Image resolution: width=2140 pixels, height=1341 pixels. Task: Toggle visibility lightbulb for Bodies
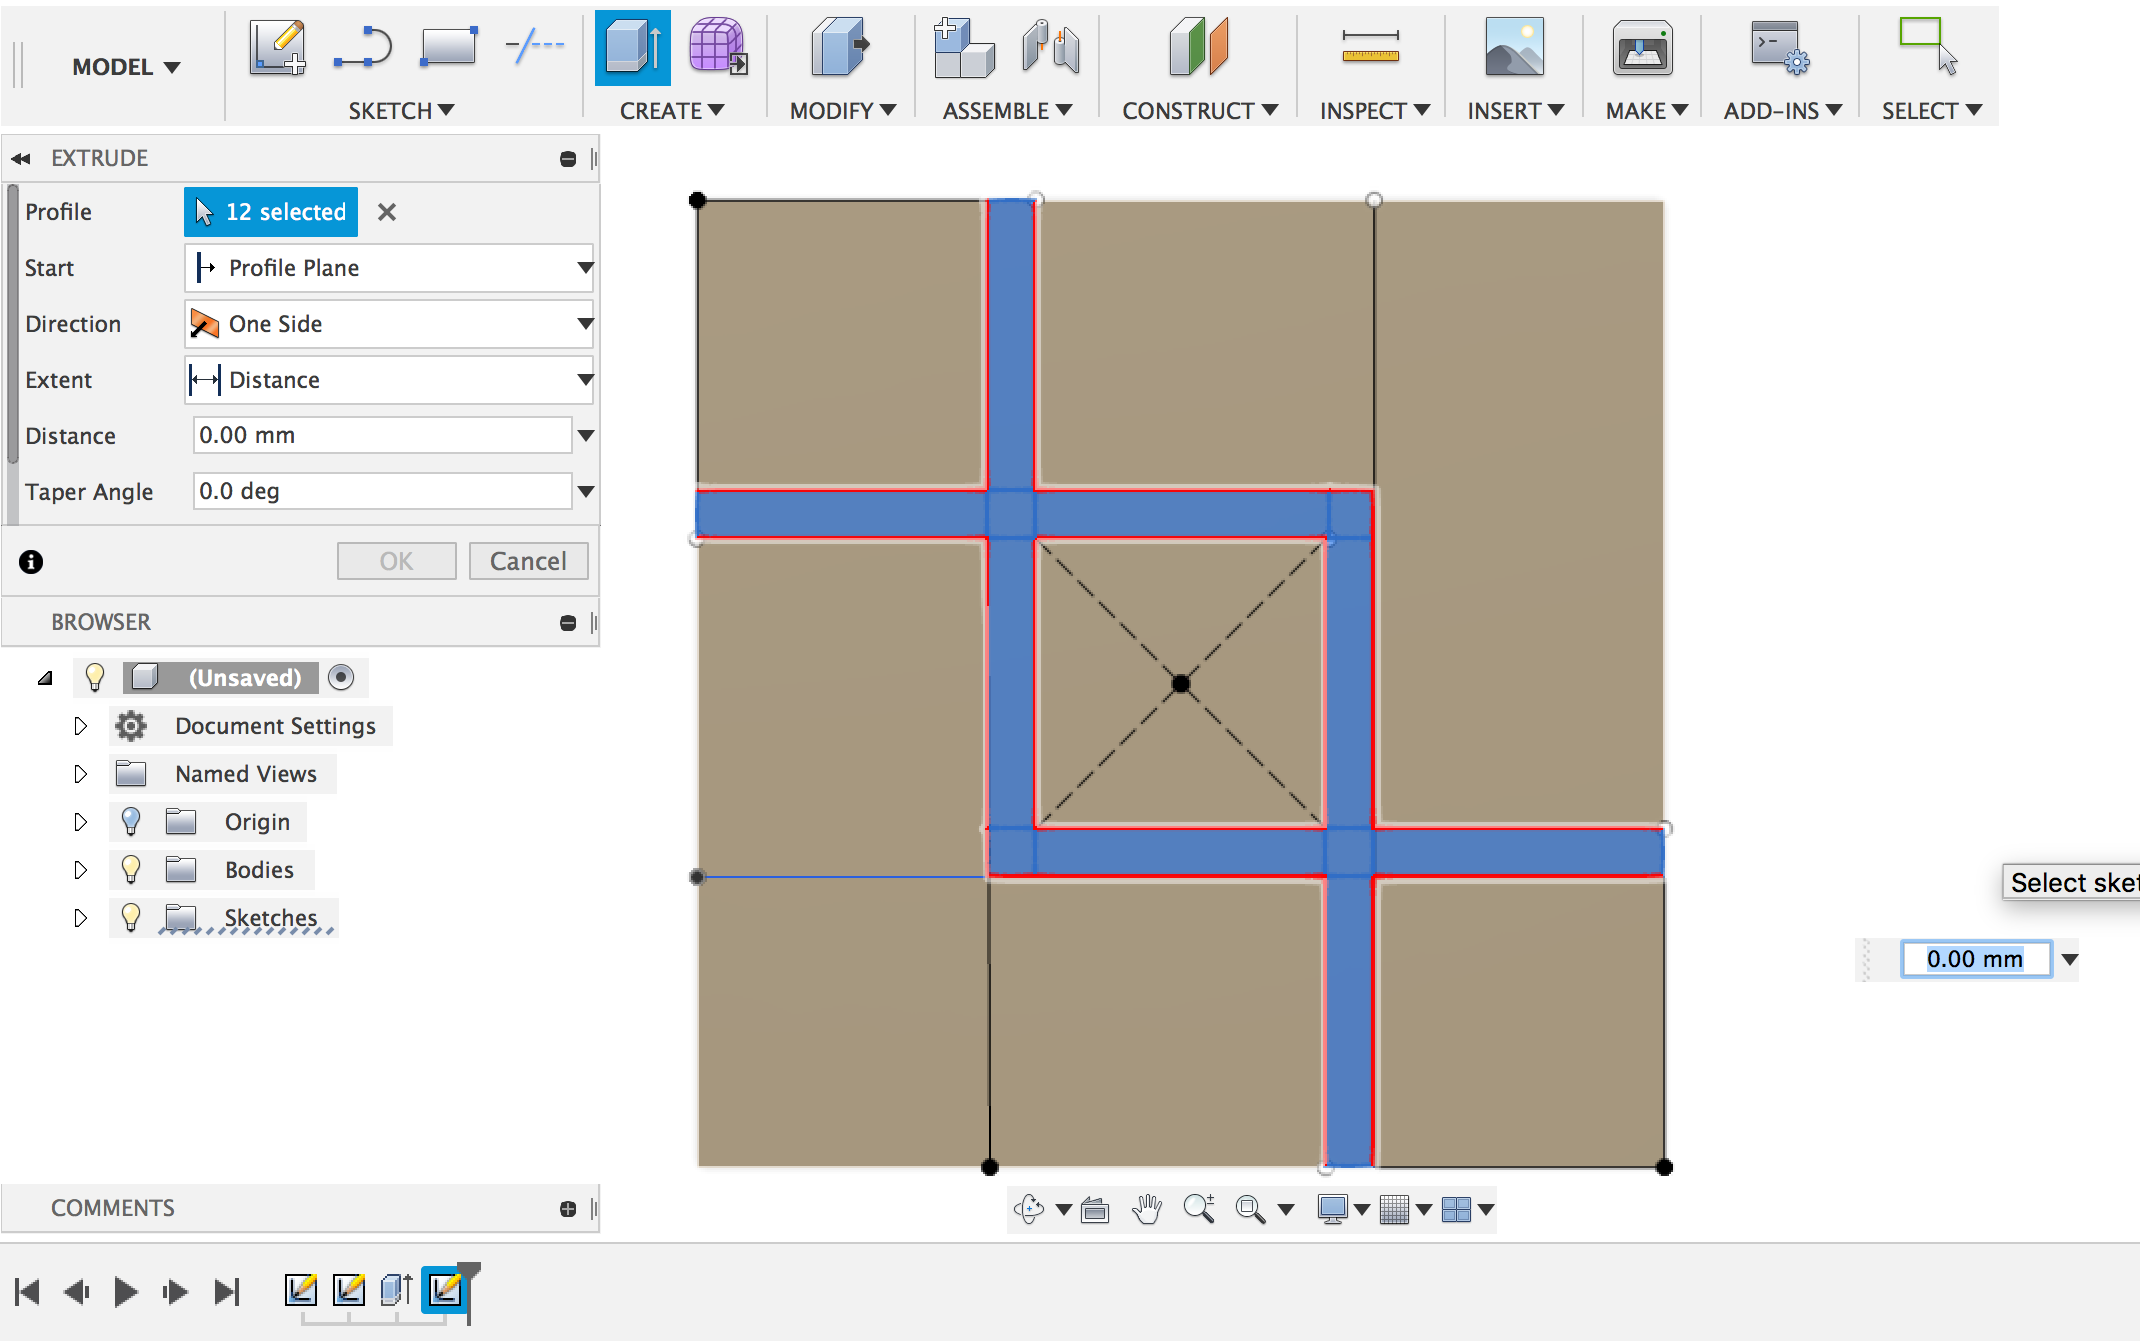coord(131,869)
